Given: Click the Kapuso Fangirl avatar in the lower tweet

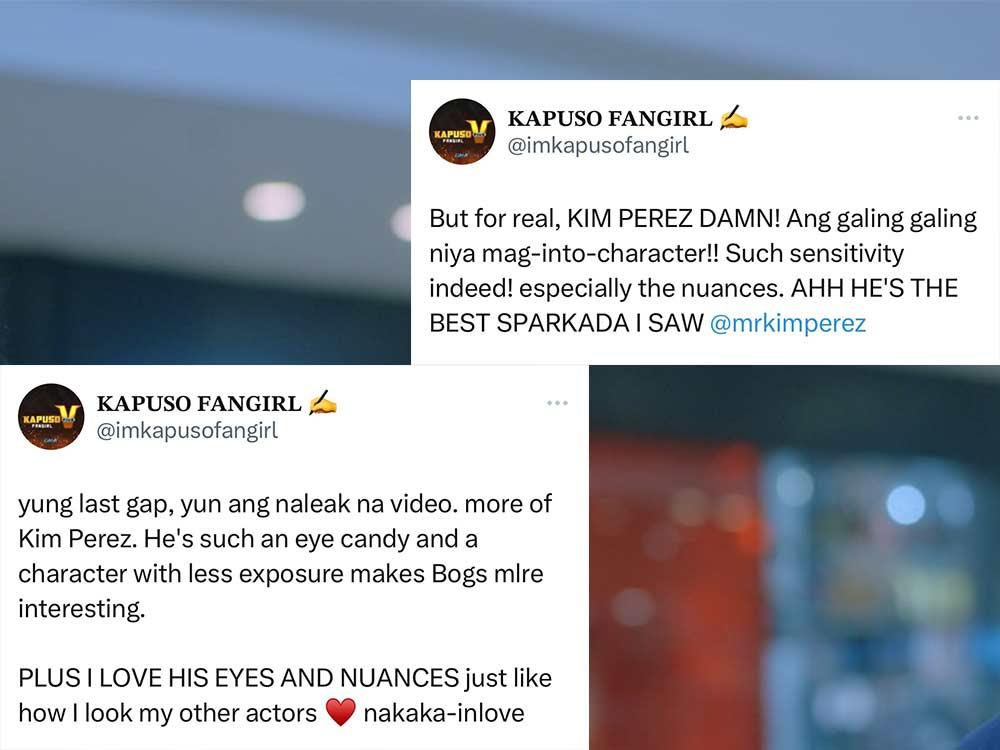Looking at the screenshot, I should pos(51,416).
